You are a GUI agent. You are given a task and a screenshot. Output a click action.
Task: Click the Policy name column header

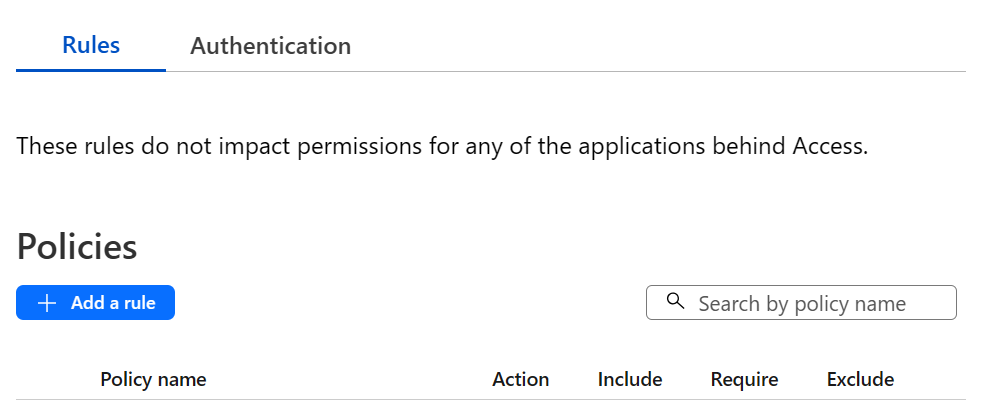click(153, 380)
